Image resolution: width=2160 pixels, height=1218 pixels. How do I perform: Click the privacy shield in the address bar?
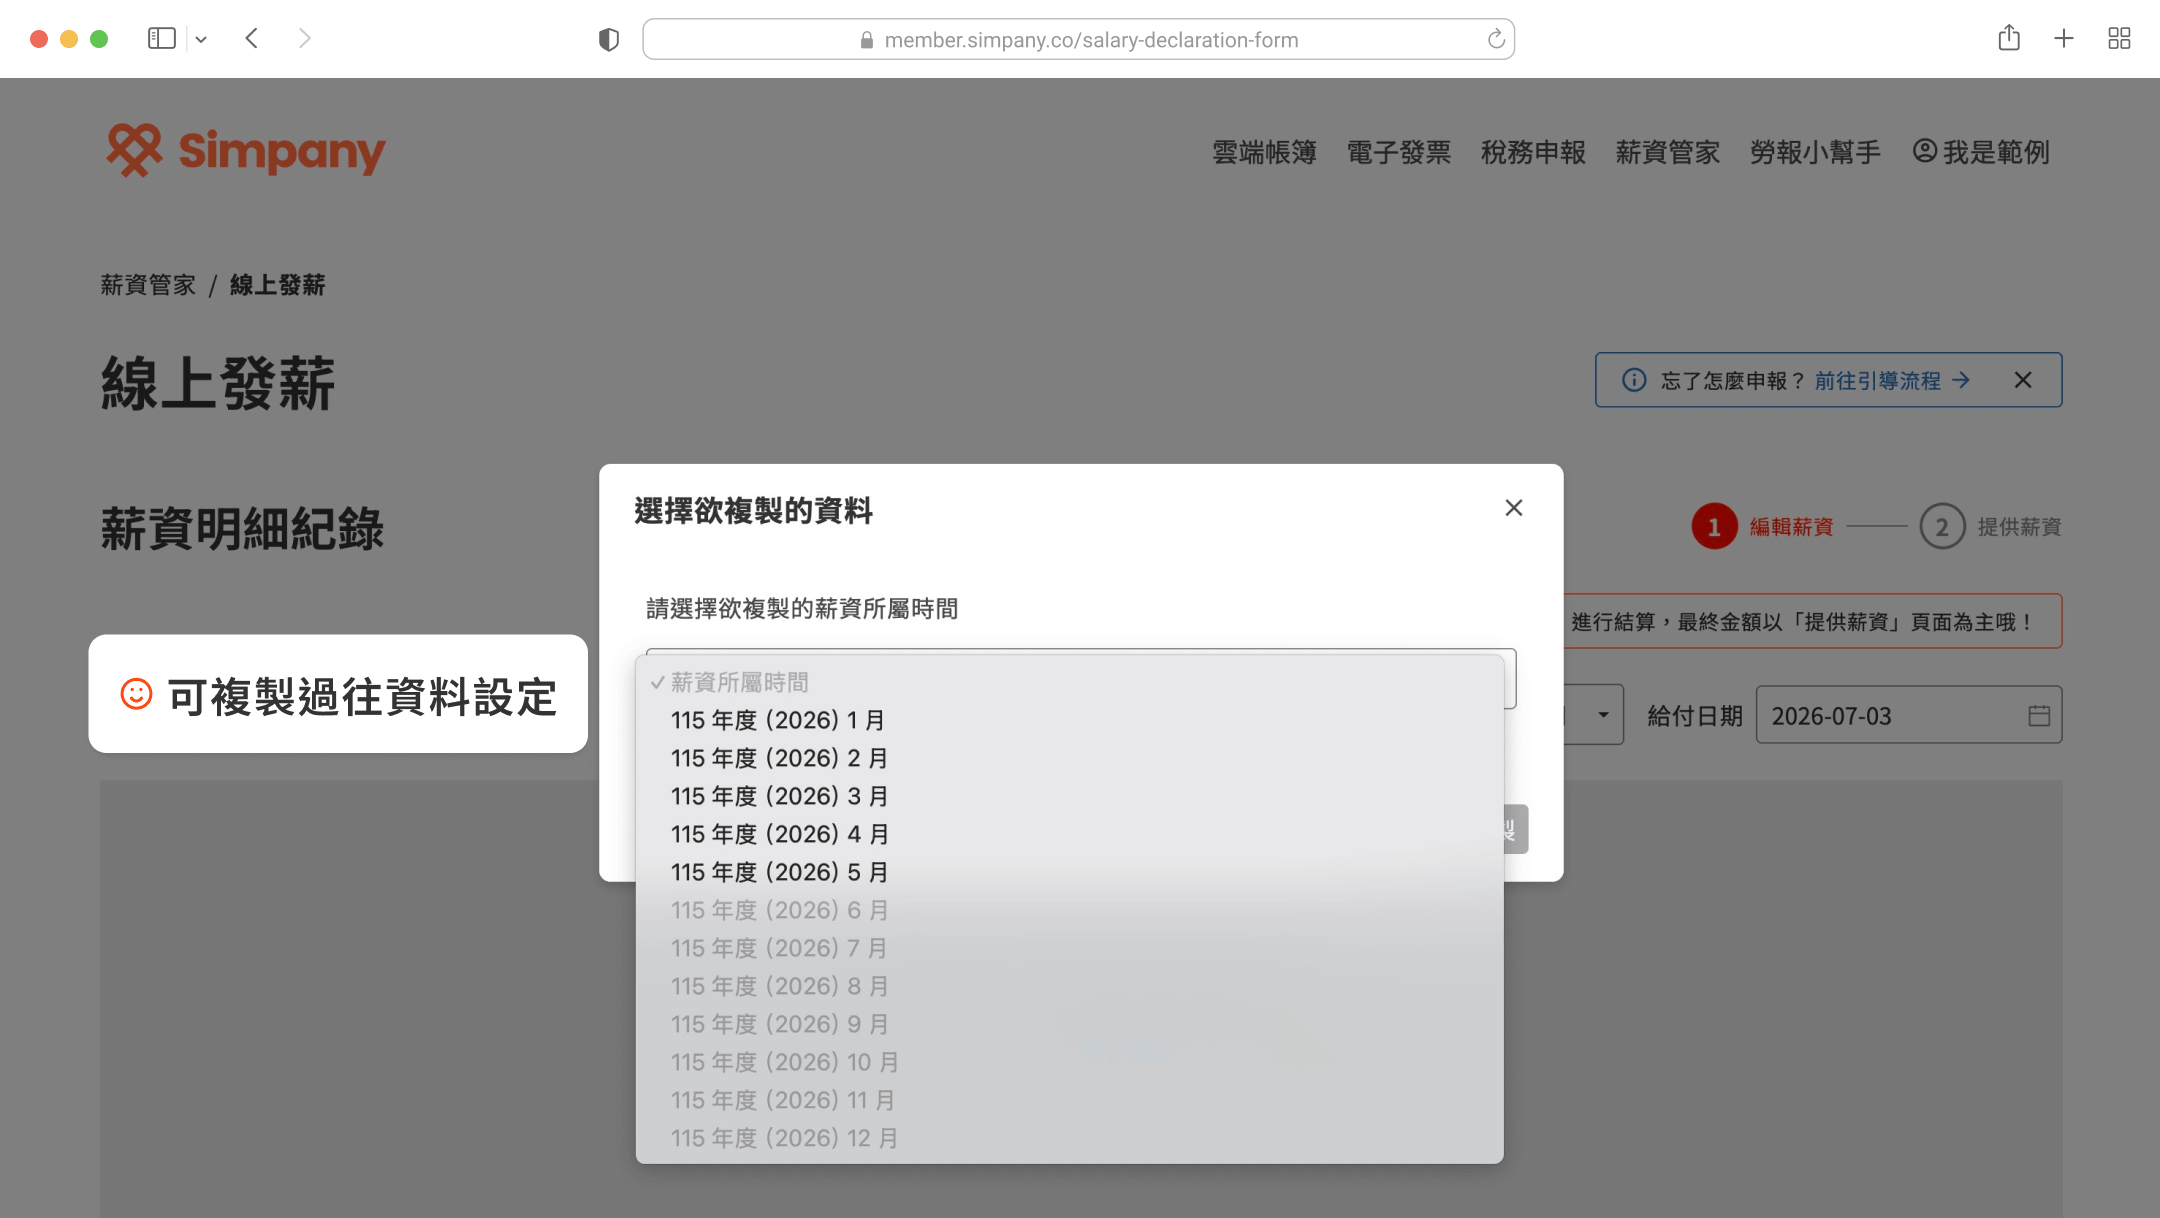[x=608, y=39]
